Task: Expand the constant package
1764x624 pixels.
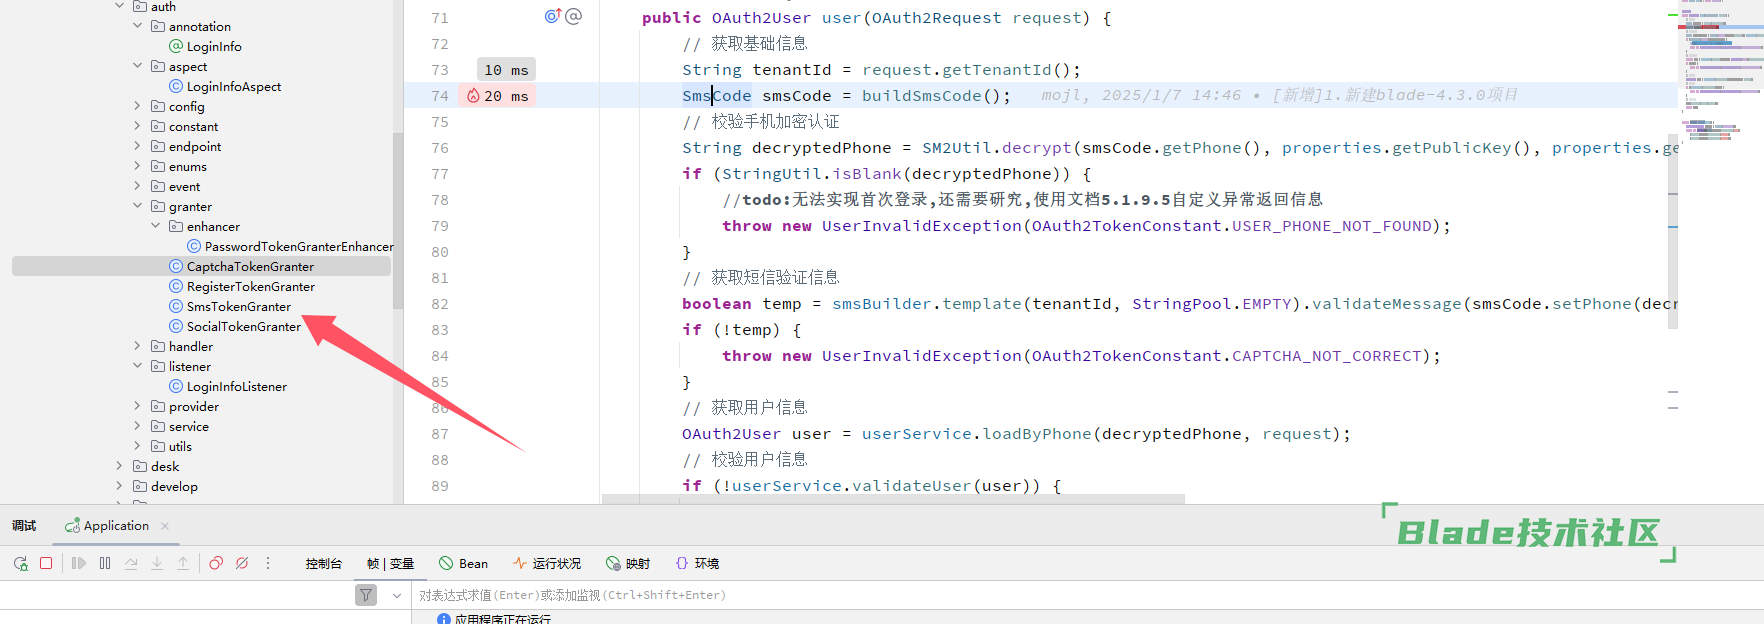Action: tap(138, 126)
